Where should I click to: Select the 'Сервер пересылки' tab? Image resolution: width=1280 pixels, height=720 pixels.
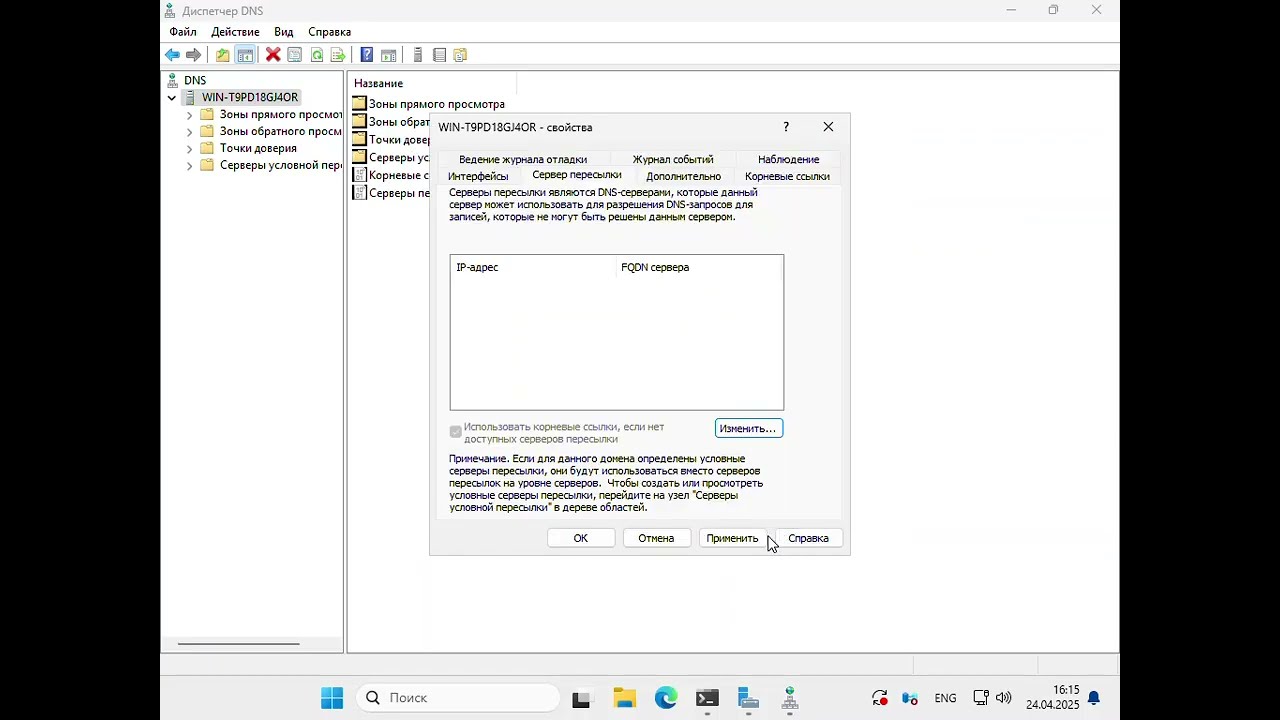click(x=577, y=175)
